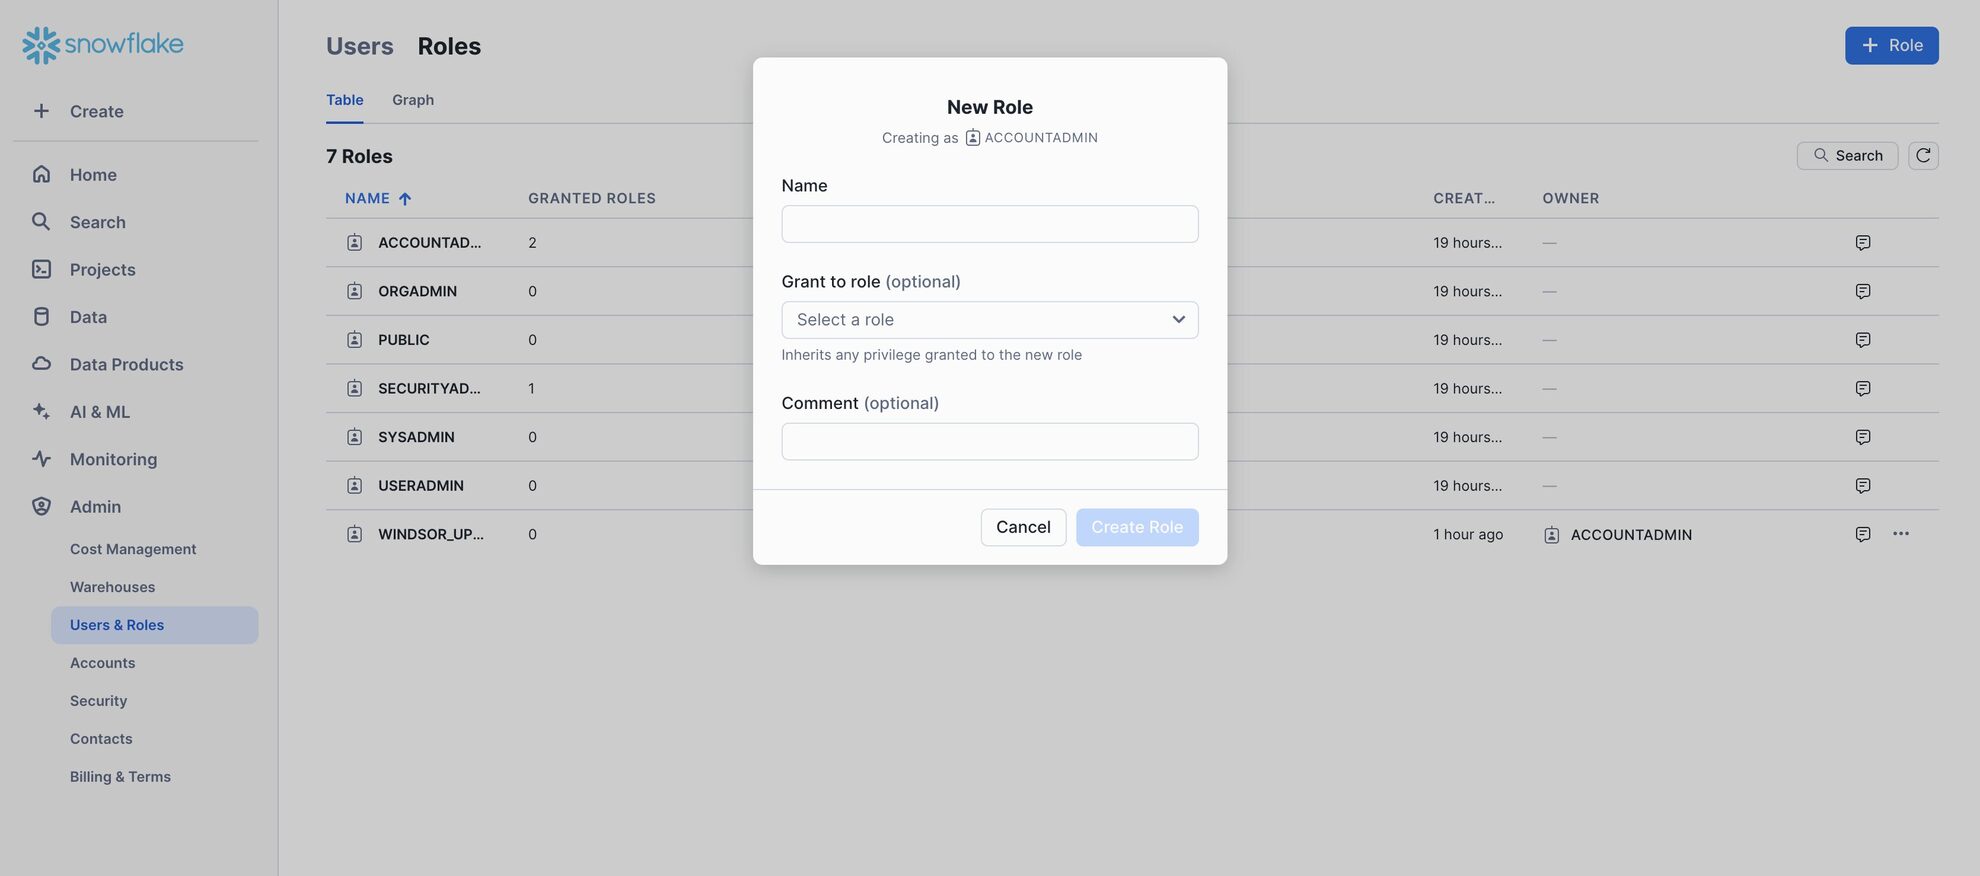
Task: Go to Warehouses page
Action: coord(112,587)
